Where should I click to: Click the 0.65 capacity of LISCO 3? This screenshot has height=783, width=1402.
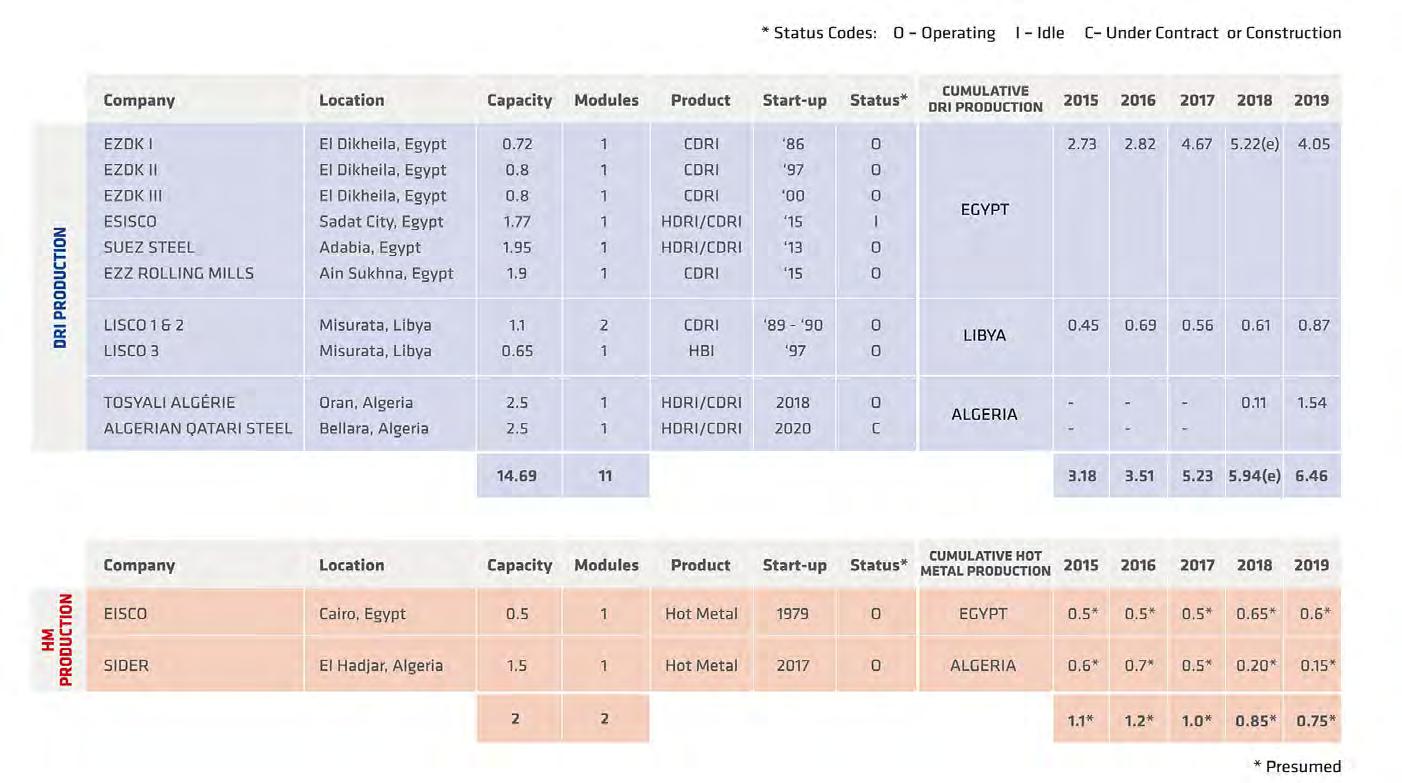(517, 351)
